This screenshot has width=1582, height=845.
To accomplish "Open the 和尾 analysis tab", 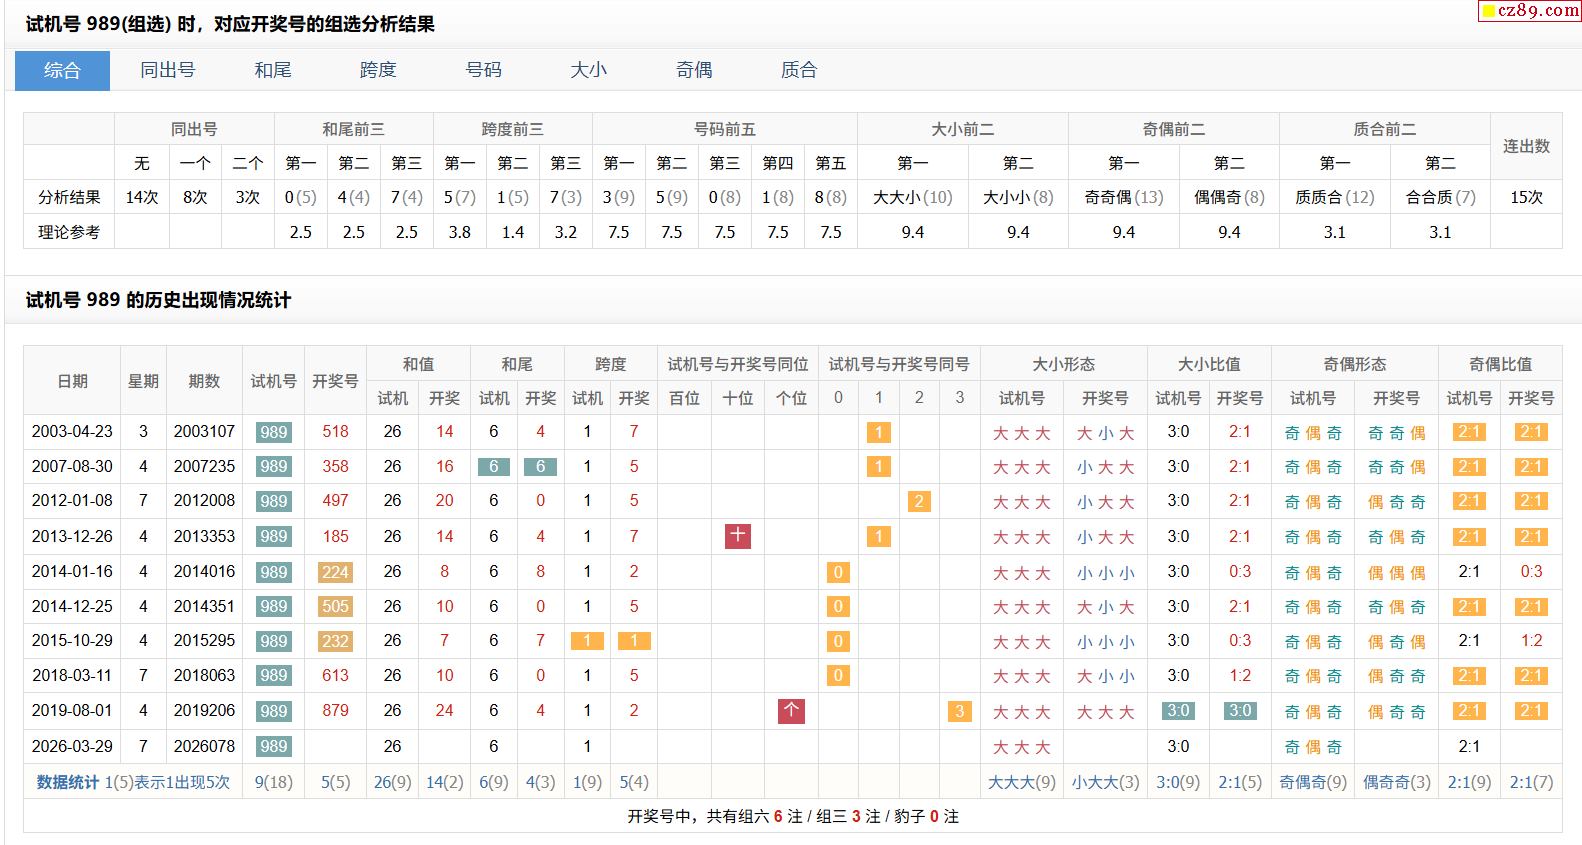I will (272, 70).
